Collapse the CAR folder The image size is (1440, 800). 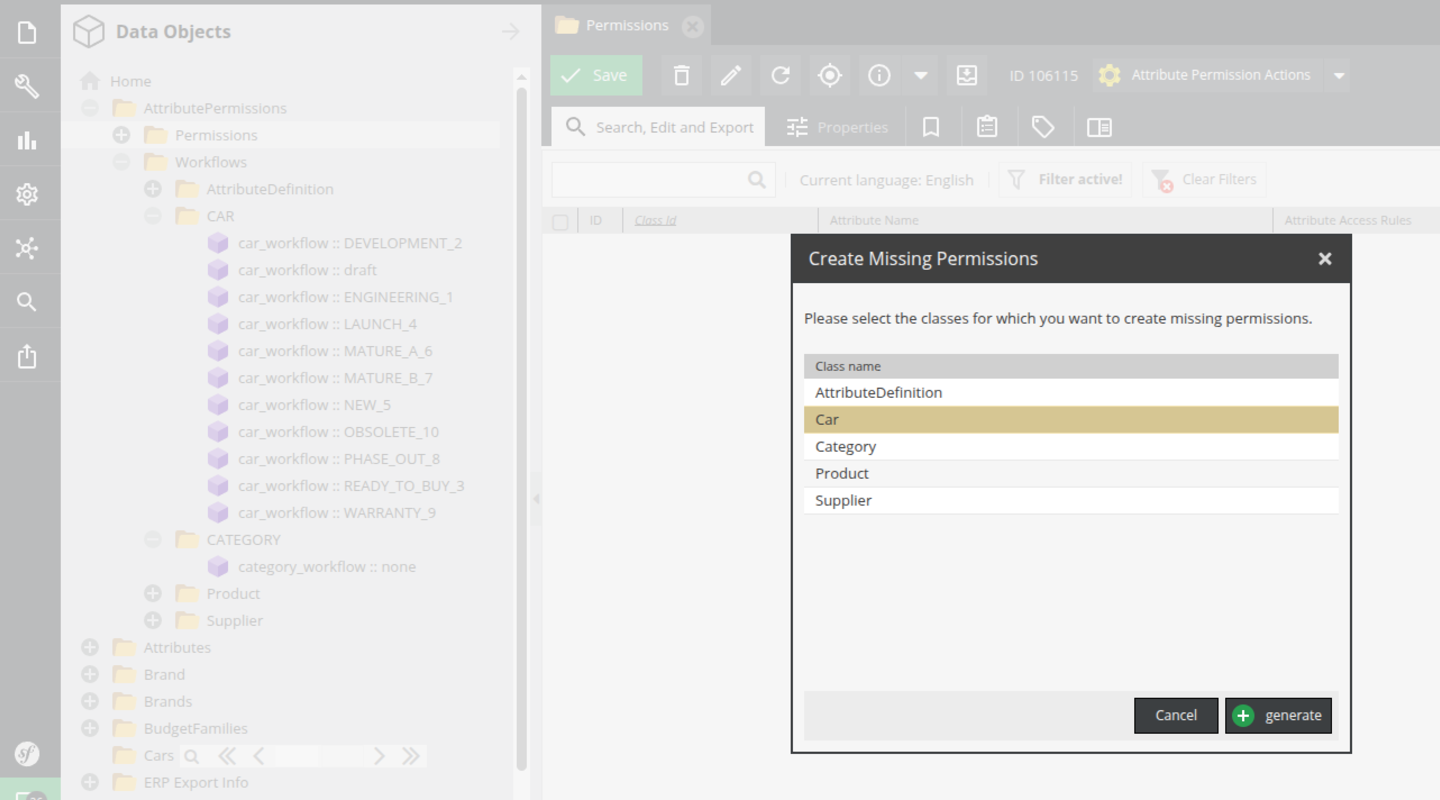point(153,216)
